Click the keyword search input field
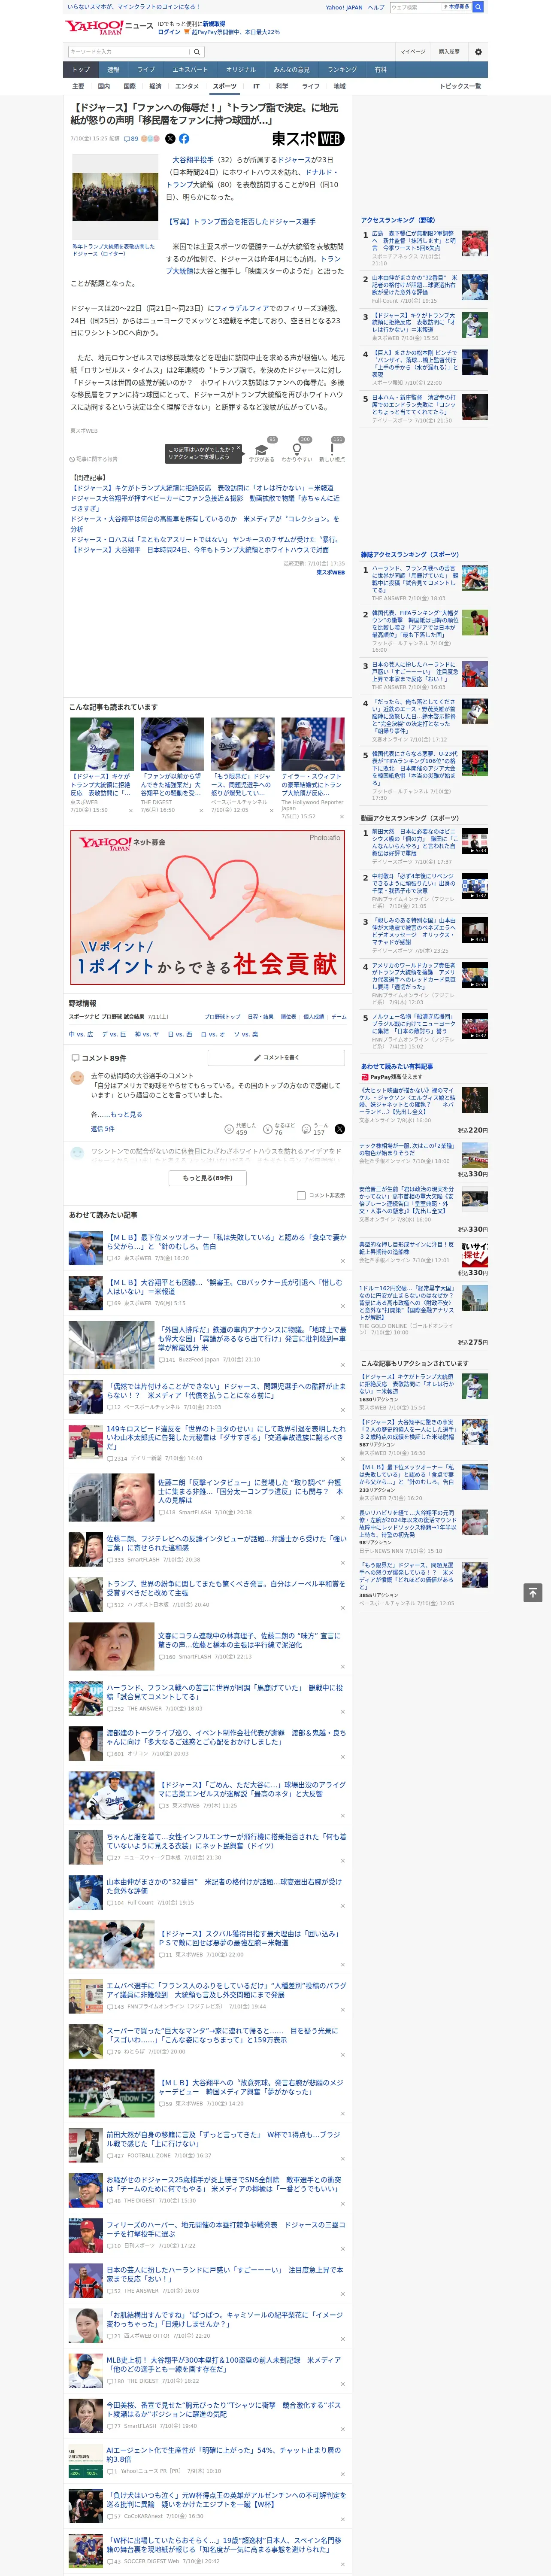Image resolution: width=551 pixels, height=2576 pixels. (129, 52)
